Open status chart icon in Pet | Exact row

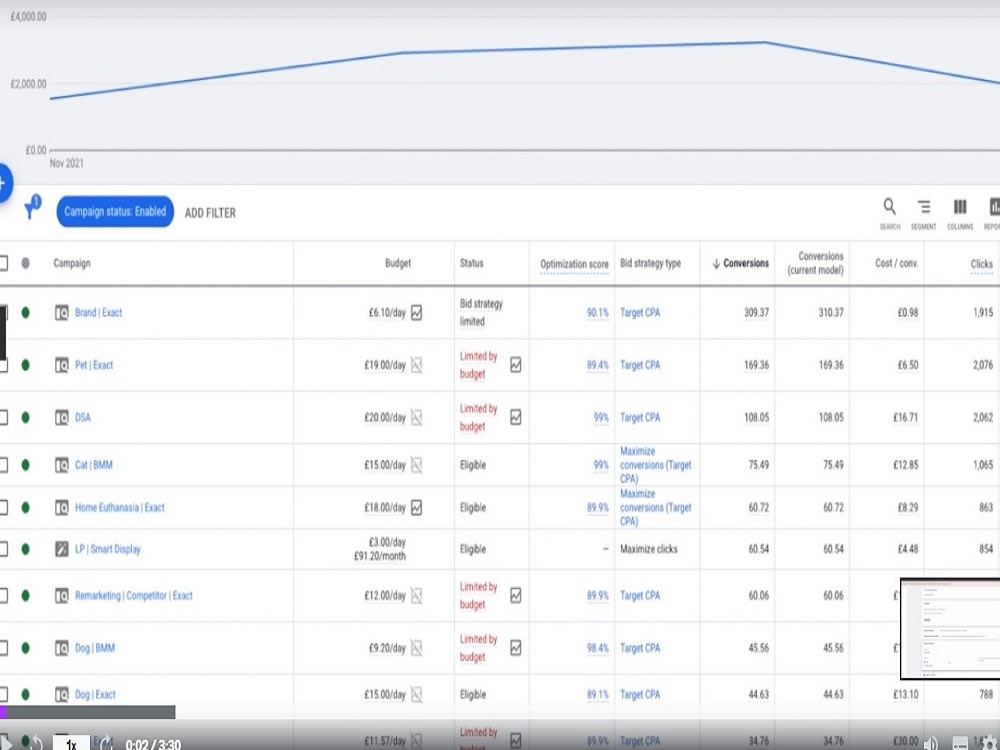pos(515,365)
